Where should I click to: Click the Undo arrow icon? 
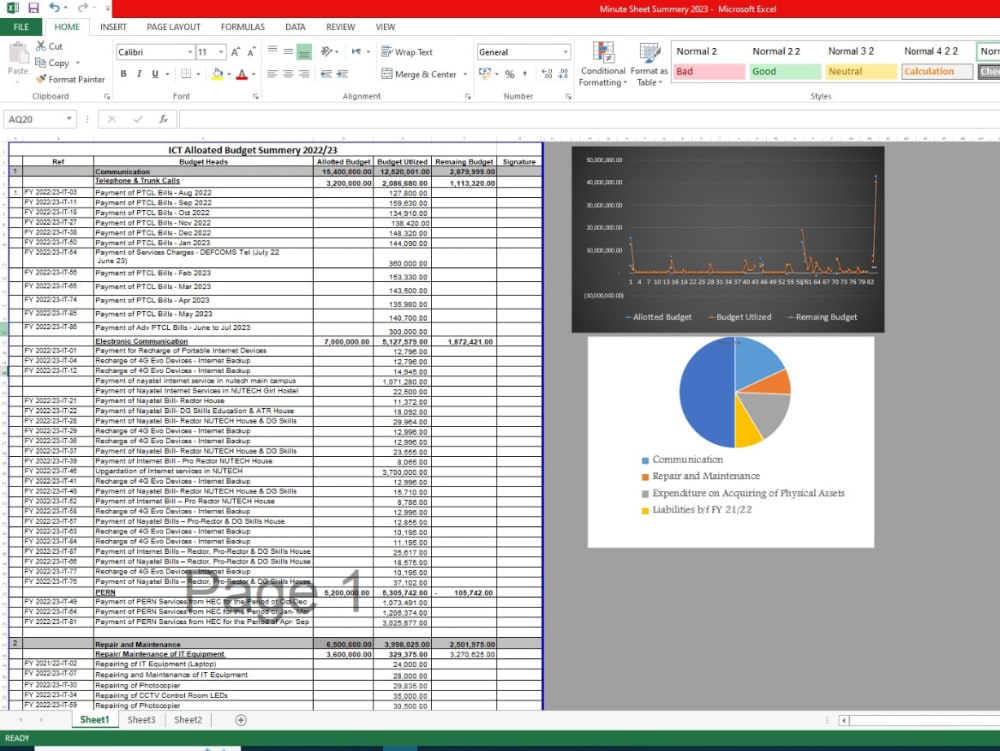coord(54,8)
